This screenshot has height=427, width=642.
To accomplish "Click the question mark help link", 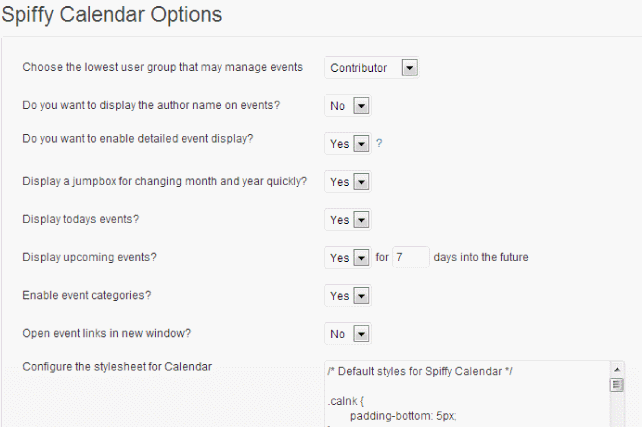I will point(379,143).
